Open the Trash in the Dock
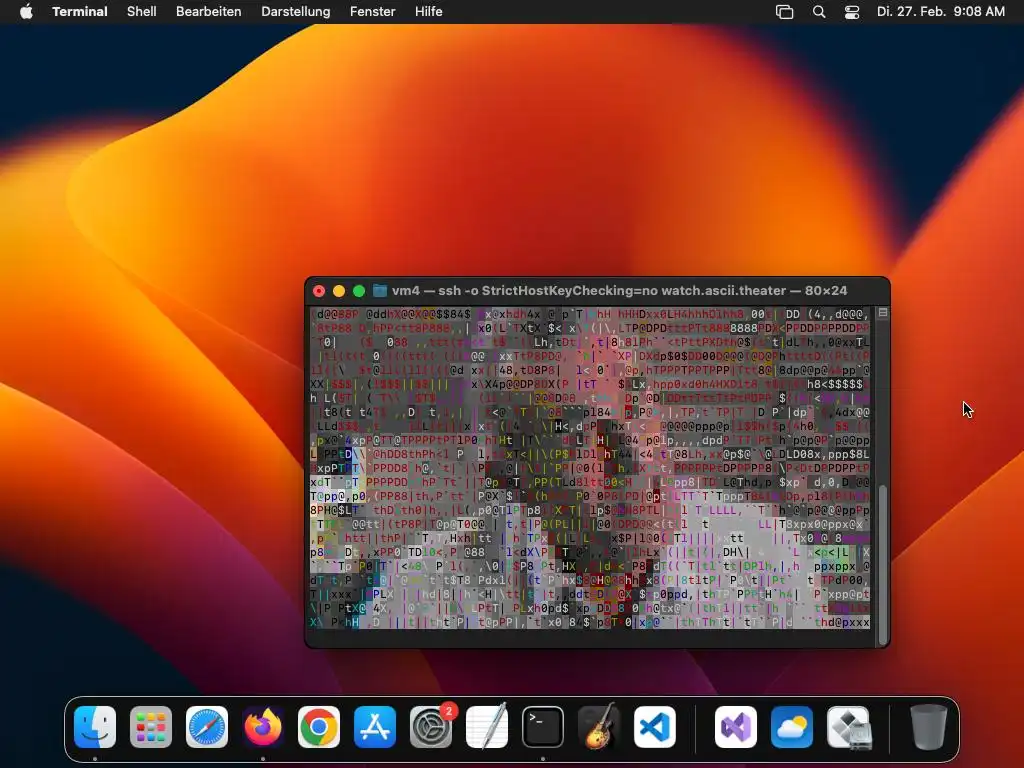The height and width of the screenshot is (768, 1024). pyautogui.click(x=929, y=727)
